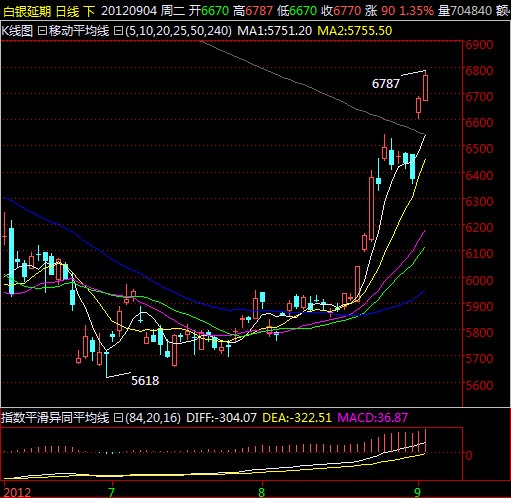Image resolution: width=511 pixels, height=498 pixels.
Task: Click the 5618 low annotation on chart
Action: (145, 381)
